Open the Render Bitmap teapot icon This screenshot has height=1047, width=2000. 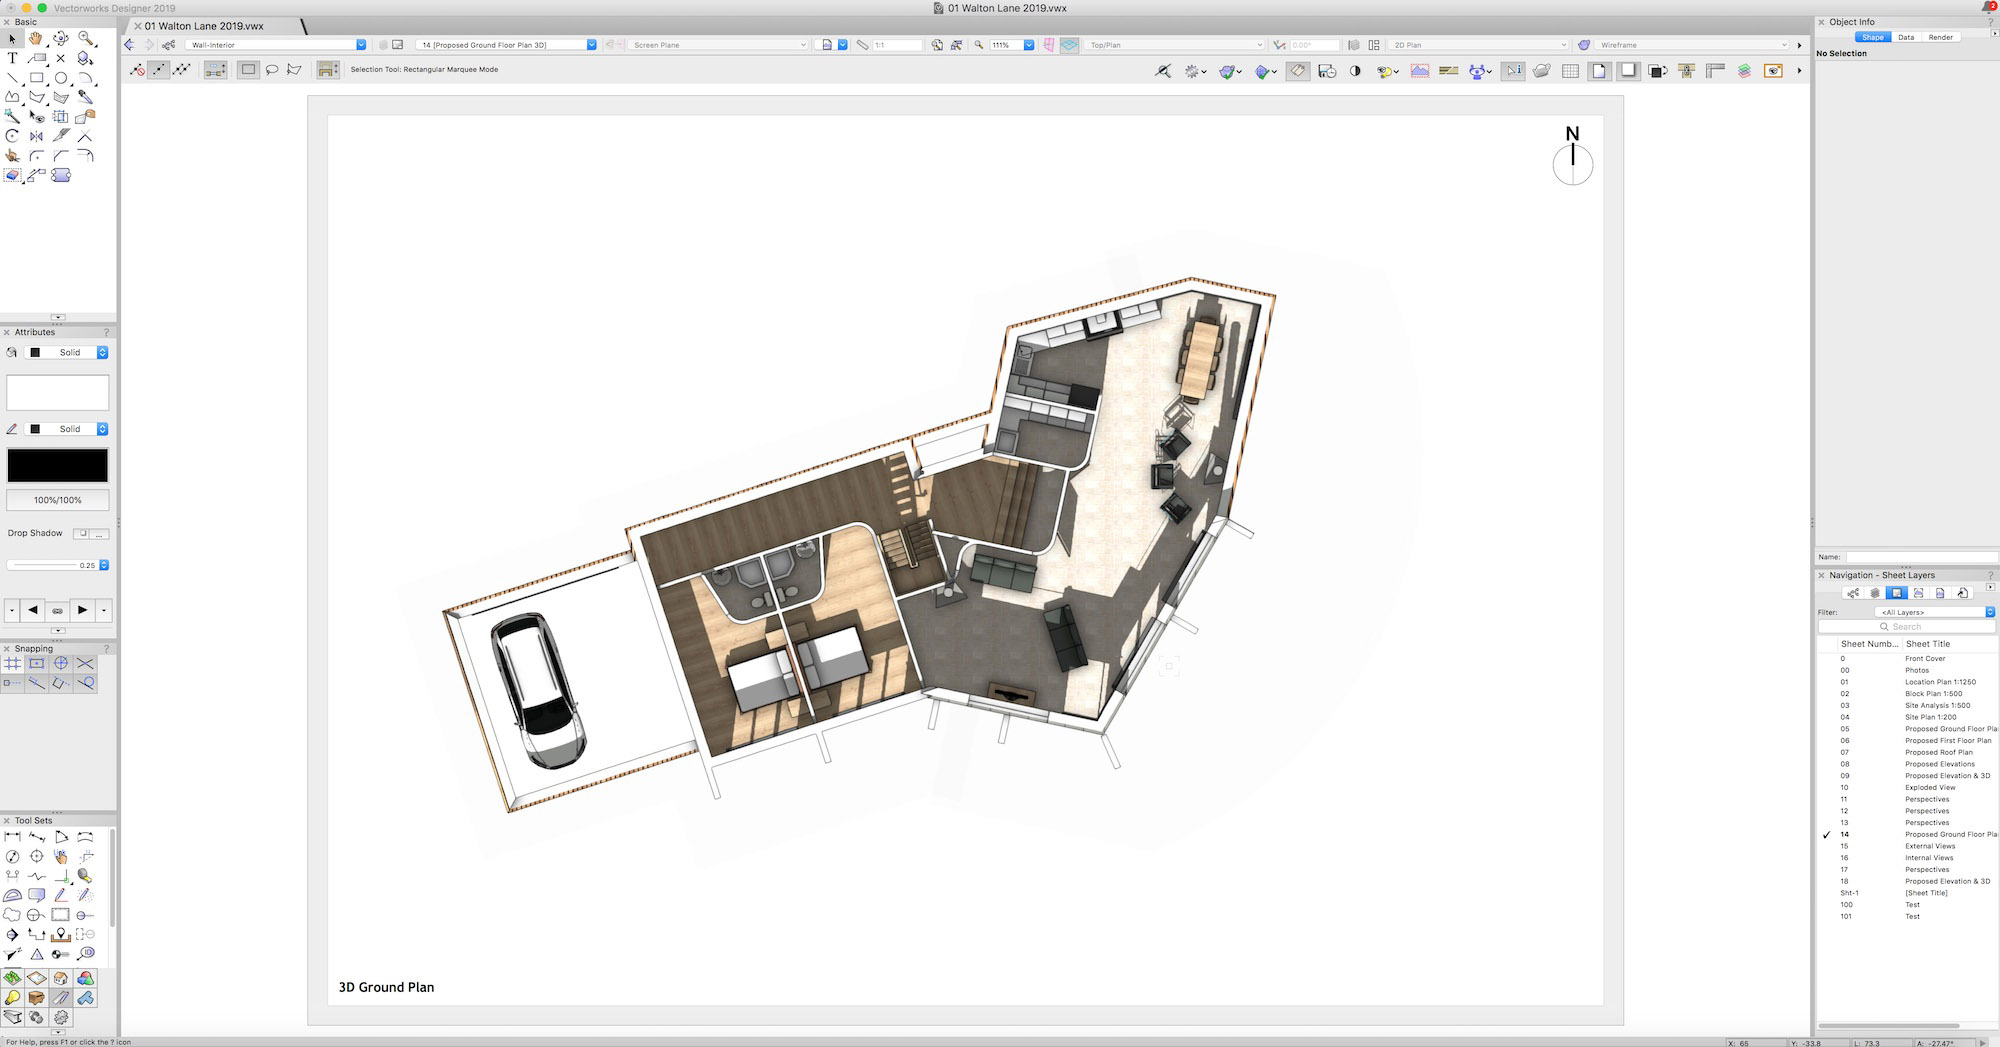tap(1543, 70)
